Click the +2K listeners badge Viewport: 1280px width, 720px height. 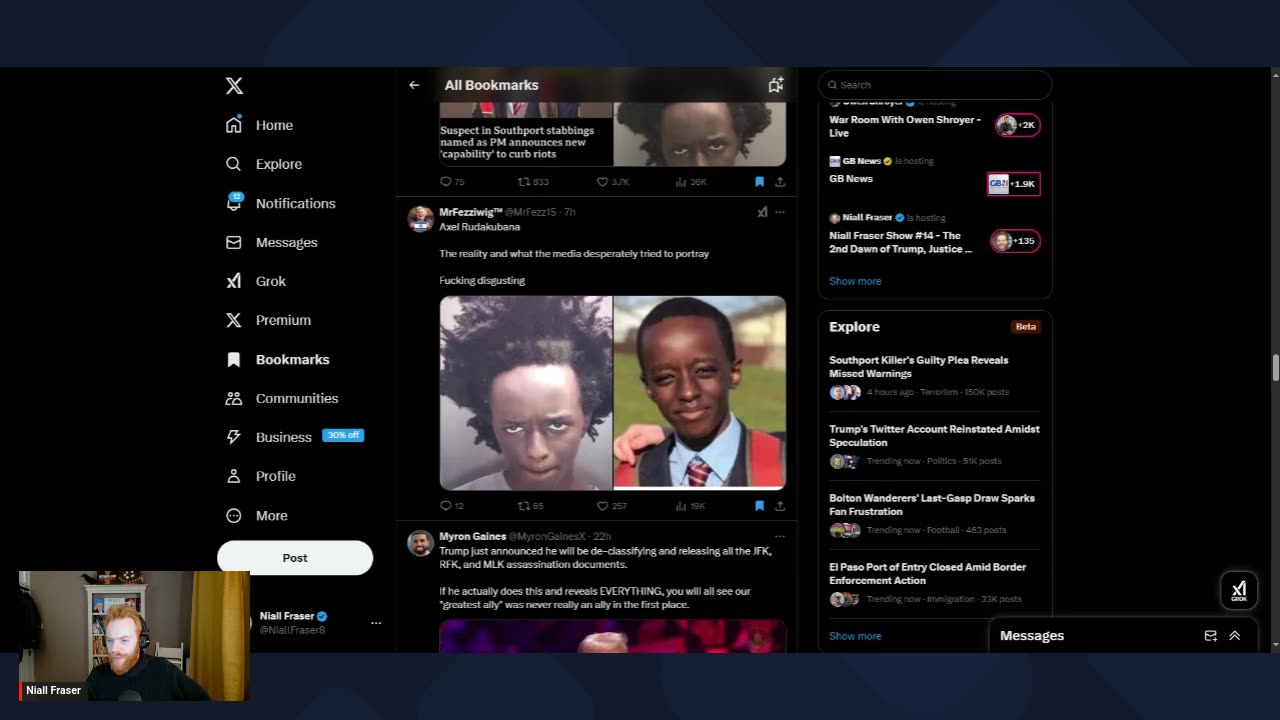coord(1018,125)
